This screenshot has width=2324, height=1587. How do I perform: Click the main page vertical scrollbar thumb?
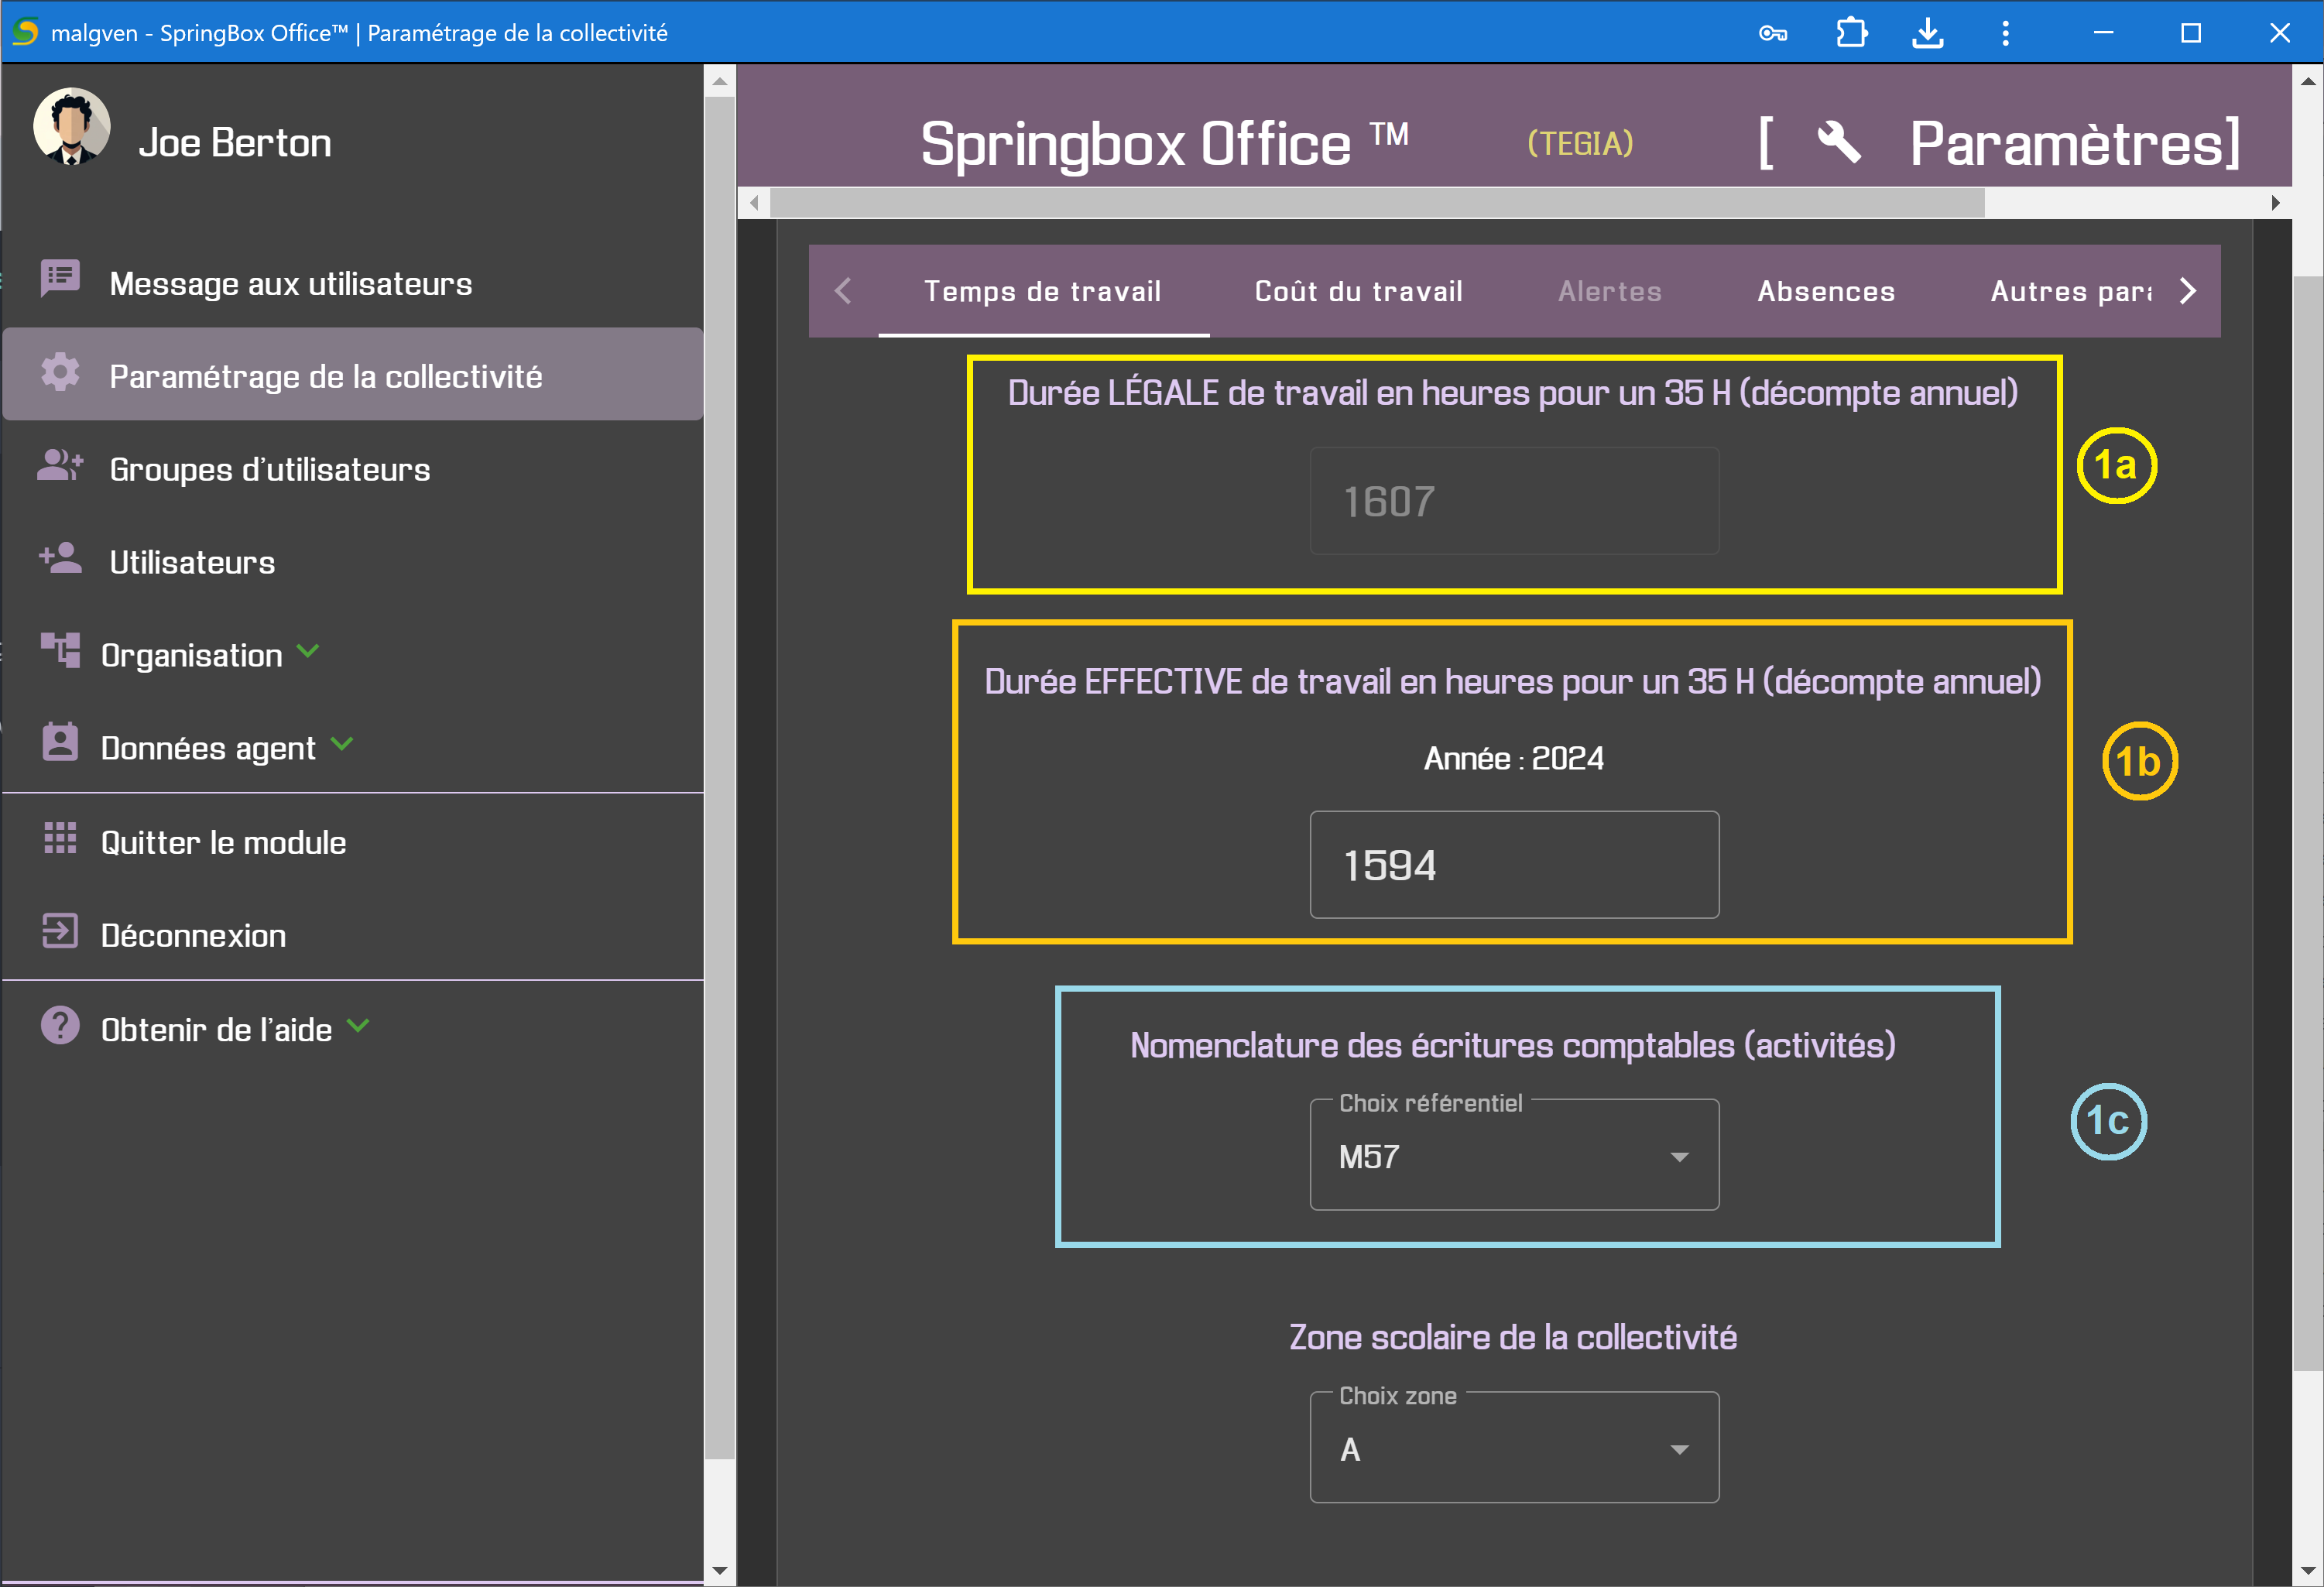(x=2307, y=822)
